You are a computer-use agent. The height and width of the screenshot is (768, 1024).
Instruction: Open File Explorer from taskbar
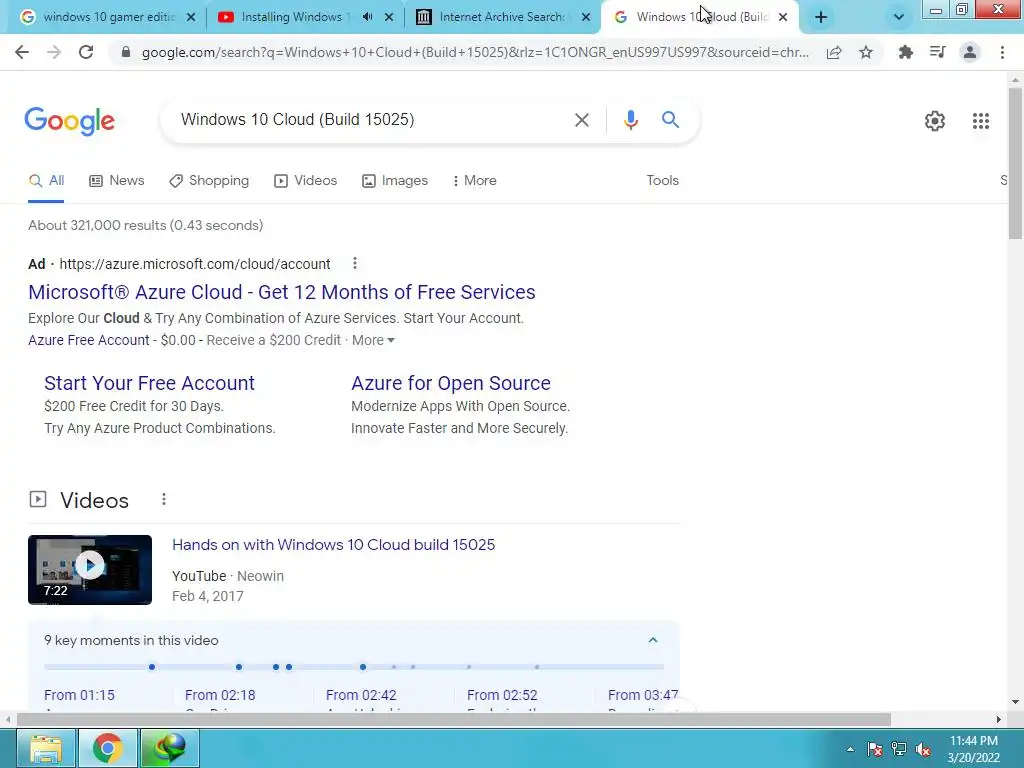[45, 748]
